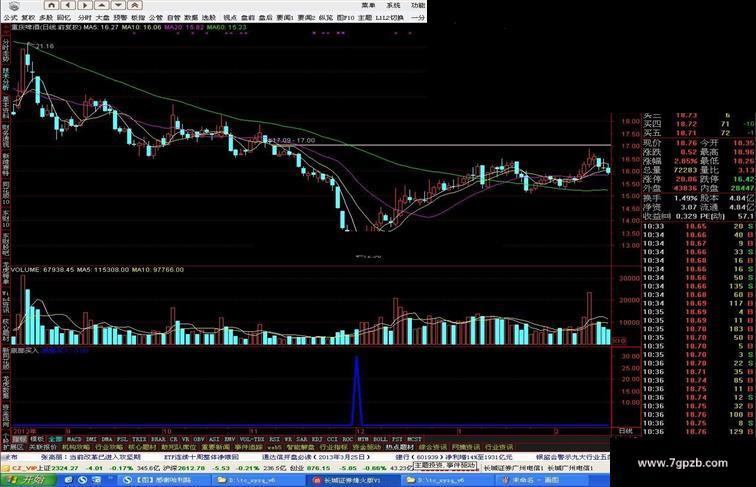The image size is (756, 487).
Task: Open the 功能 menu
Action: point(418,5)
